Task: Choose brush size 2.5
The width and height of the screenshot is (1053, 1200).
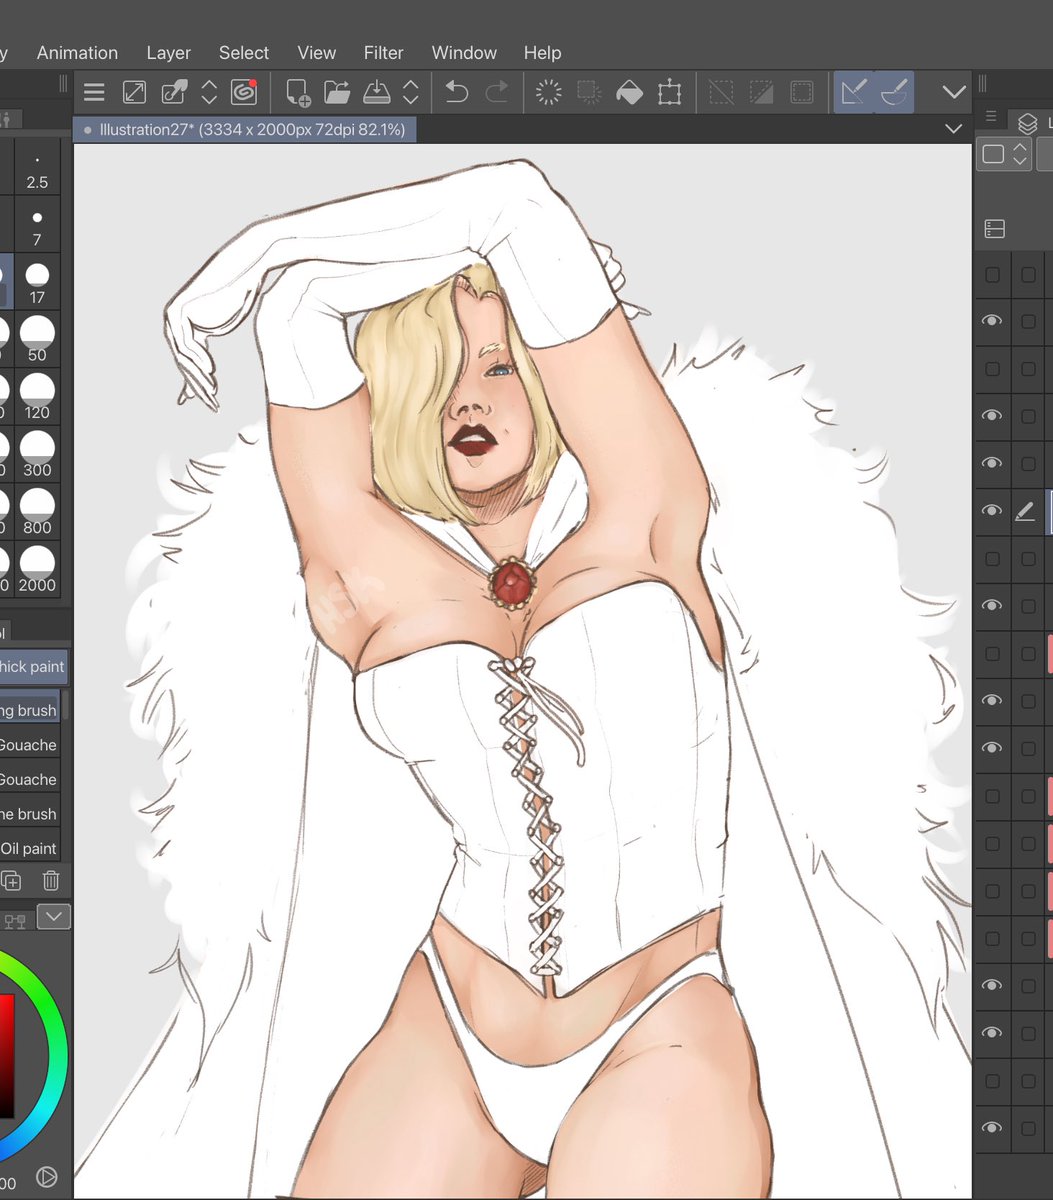Action: 37,168
